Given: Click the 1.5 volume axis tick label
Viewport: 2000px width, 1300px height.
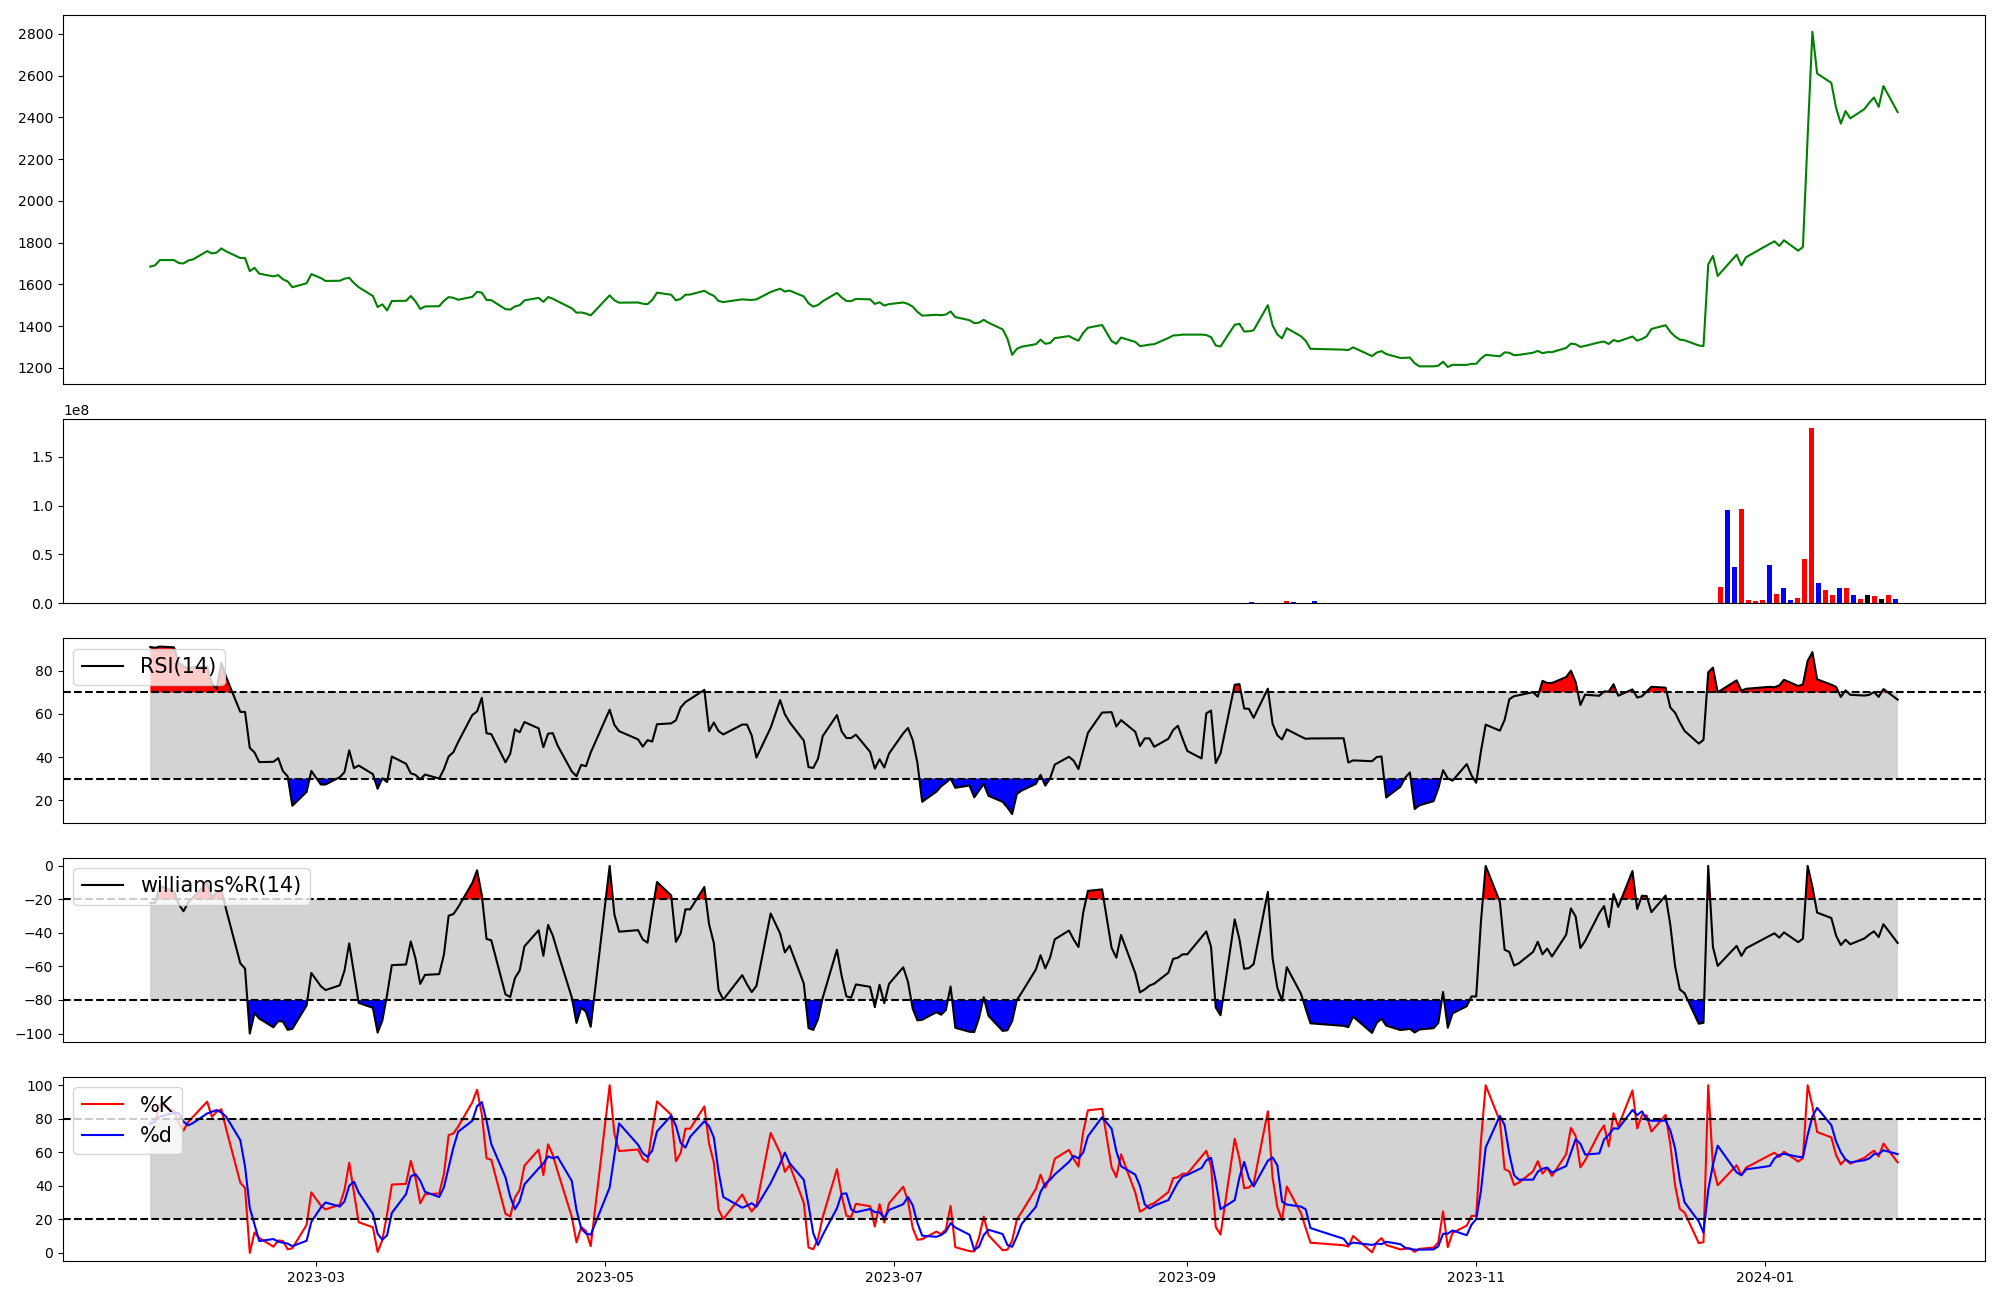Looking at the screenshot, I should click(42, 457).
